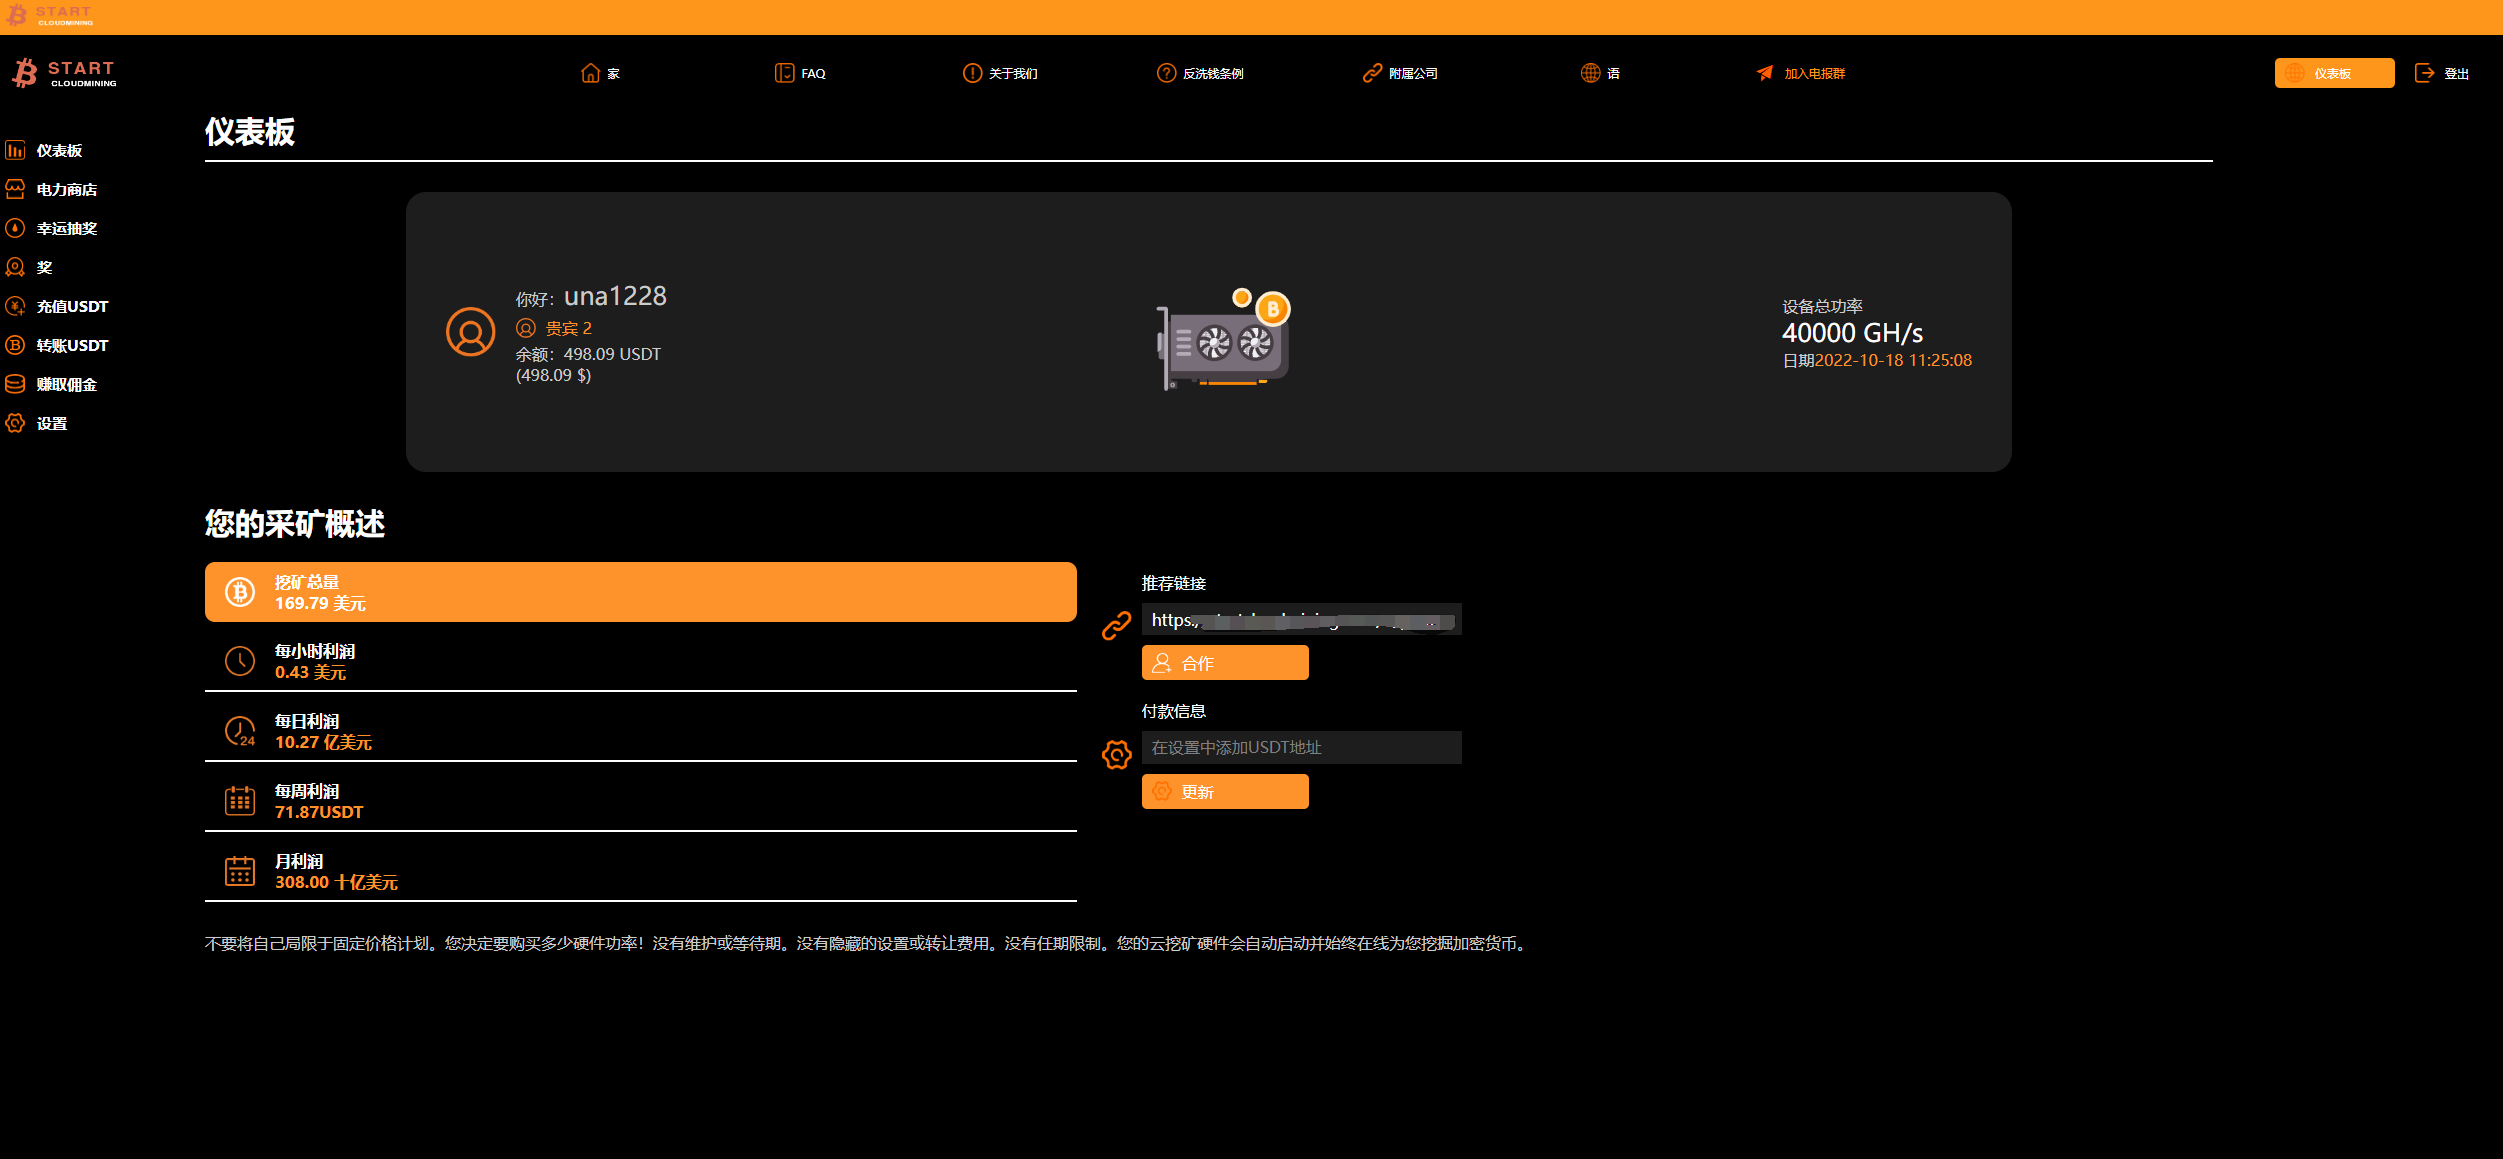Click the chain link referral icon

click(x=1116, y=625)
